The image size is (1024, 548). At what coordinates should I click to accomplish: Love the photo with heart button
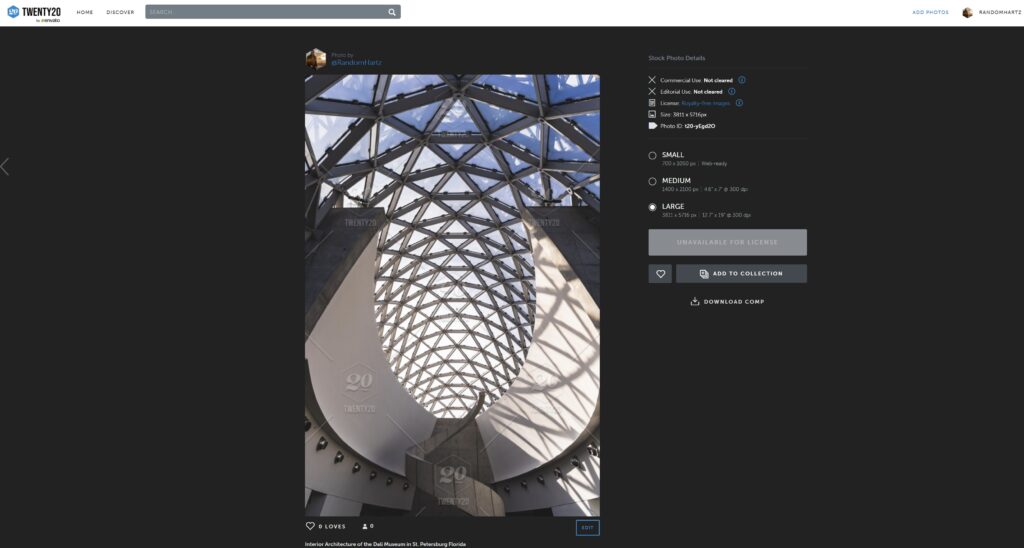pos(660,274)
